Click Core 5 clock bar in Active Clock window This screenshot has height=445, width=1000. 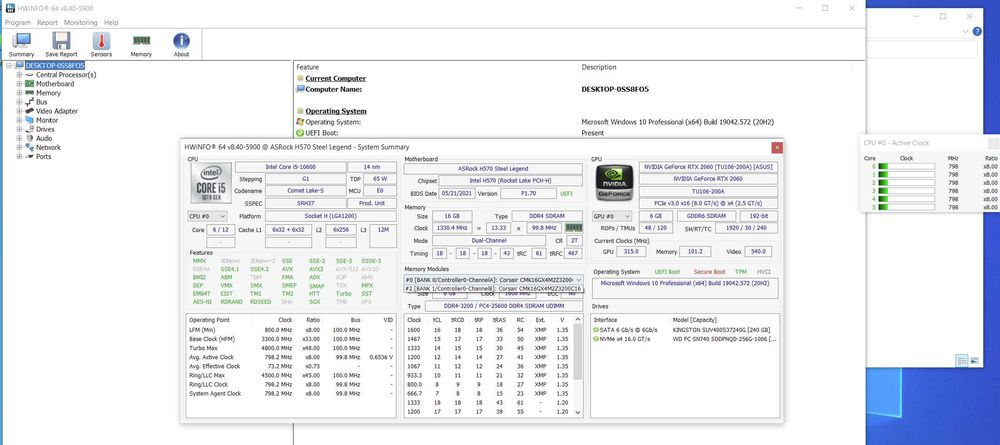point(906,207)
